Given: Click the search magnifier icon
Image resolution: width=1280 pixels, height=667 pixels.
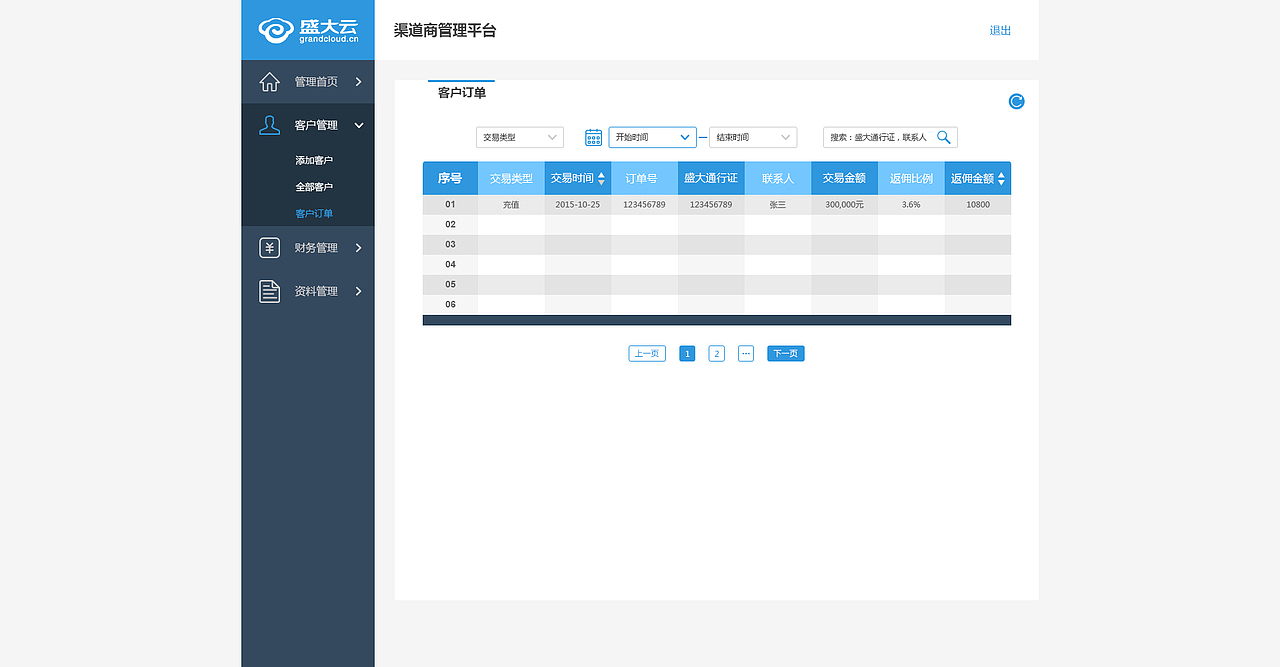Looking at the screenshot, I should coord(943,137).
